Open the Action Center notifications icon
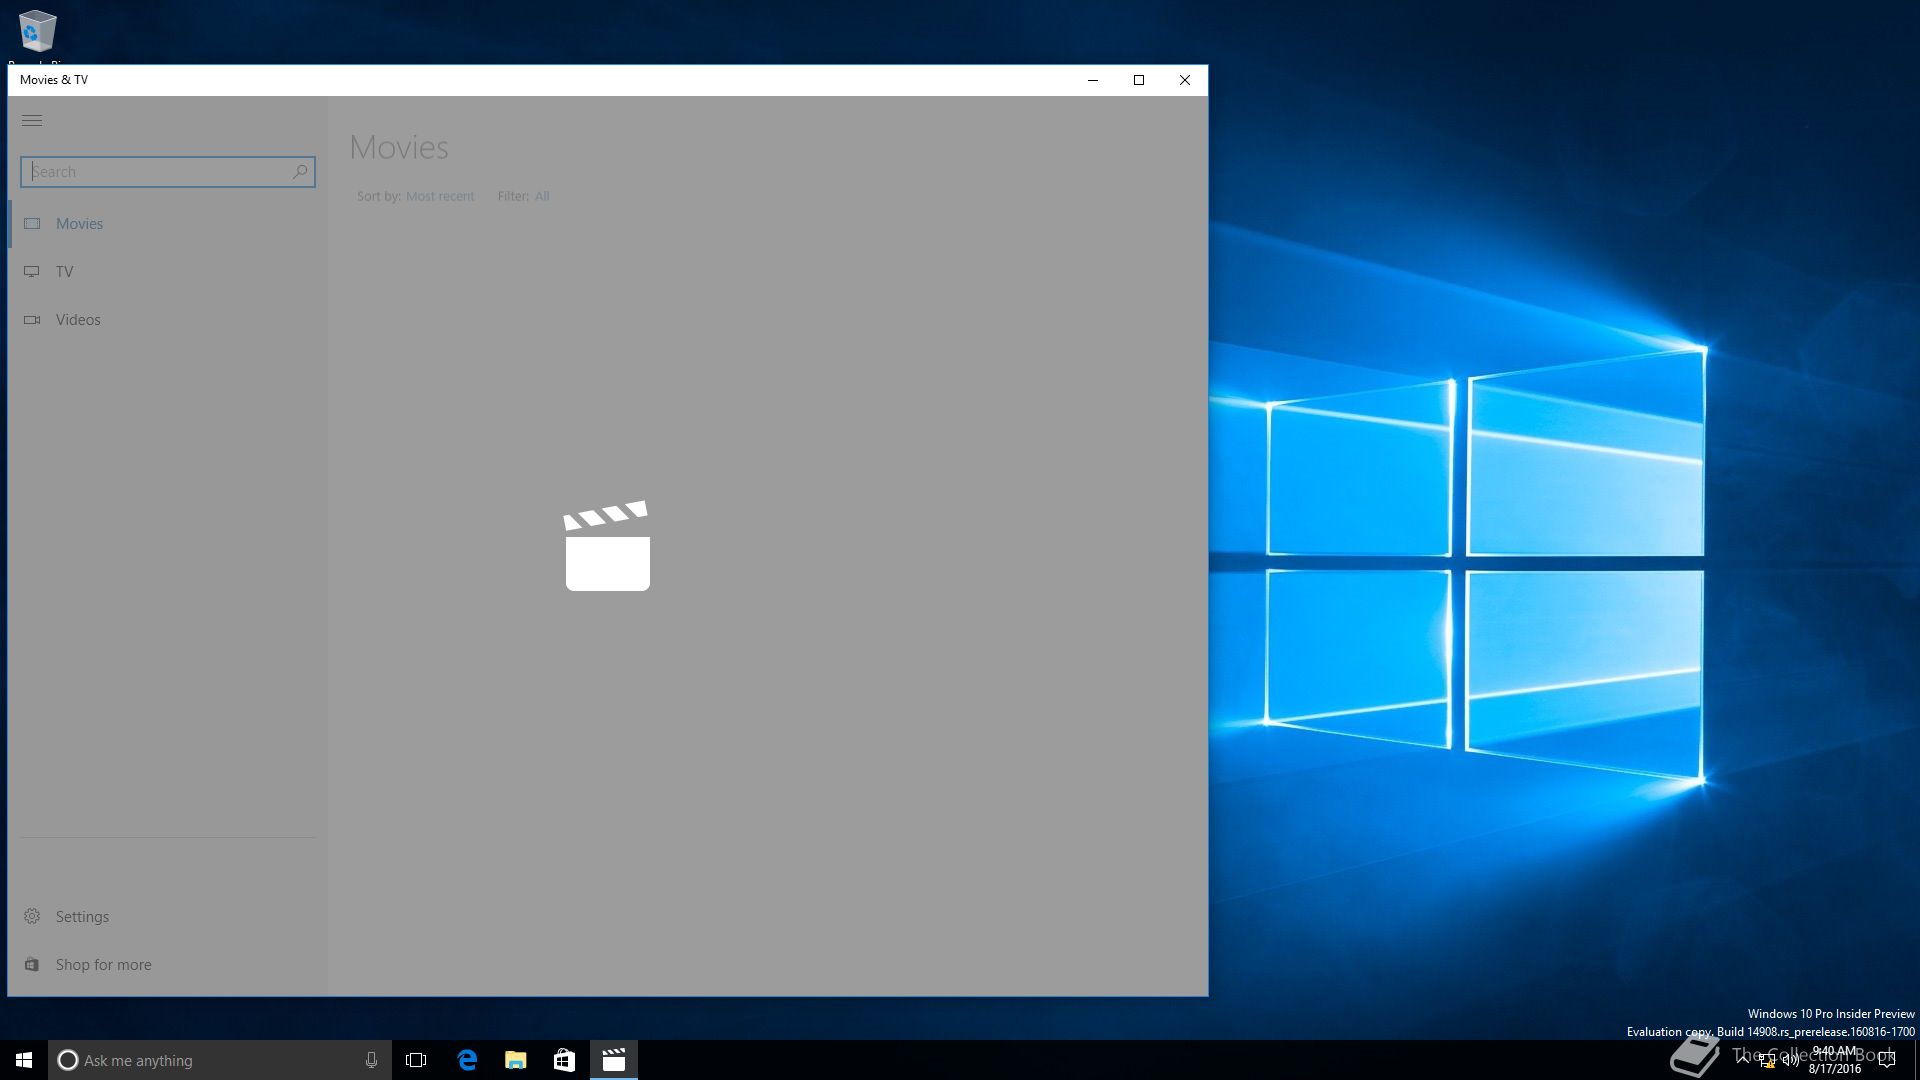 click(1887, 1061)
